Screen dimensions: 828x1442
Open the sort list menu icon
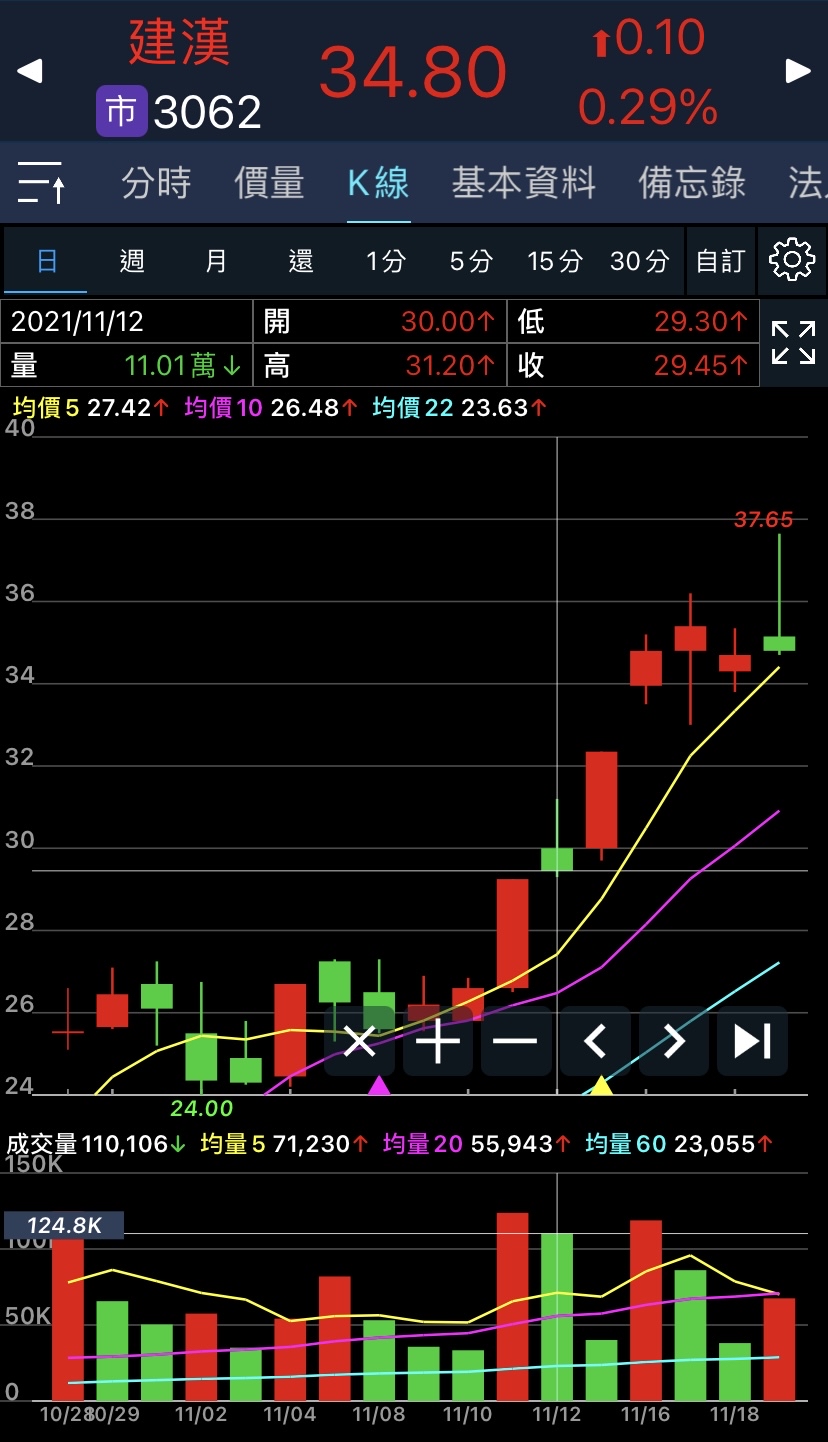click(x=42, y=183)
